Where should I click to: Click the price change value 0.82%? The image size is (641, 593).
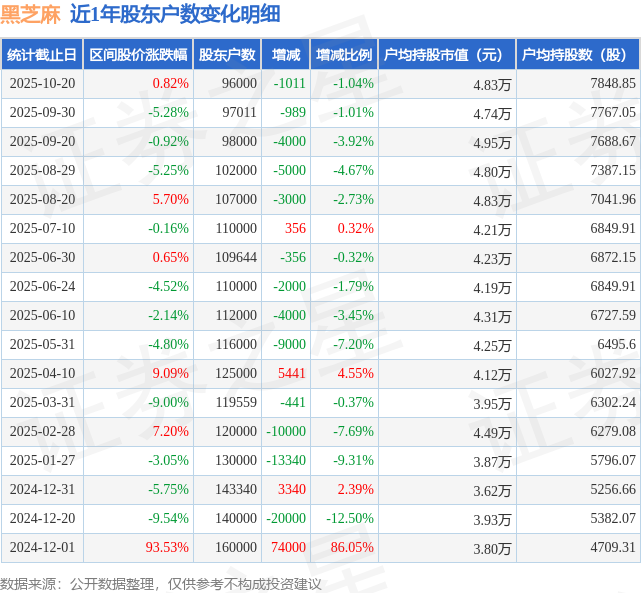(x=170, y=83)
